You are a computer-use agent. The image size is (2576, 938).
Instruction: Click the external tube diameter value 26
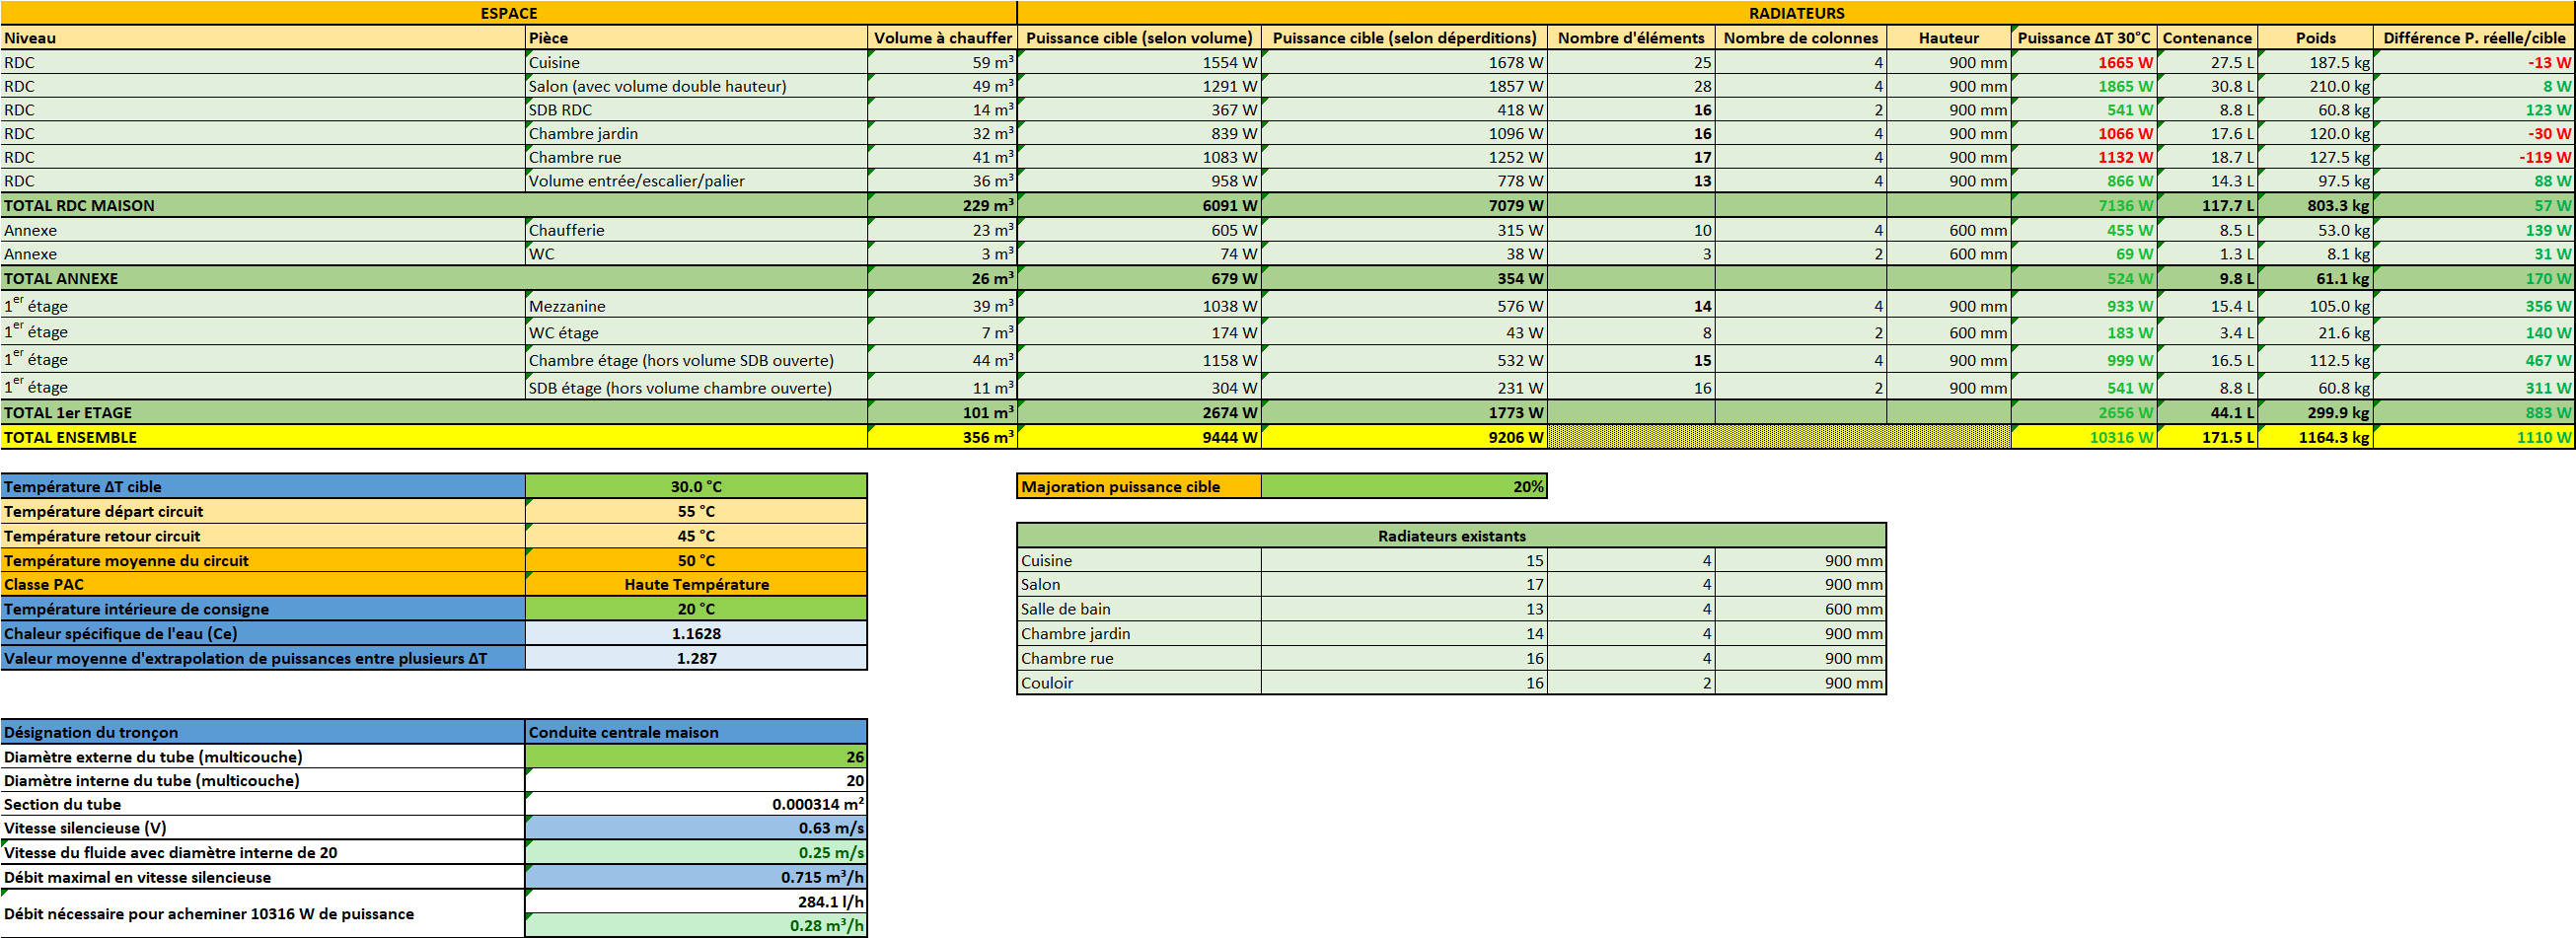point(696,757)
